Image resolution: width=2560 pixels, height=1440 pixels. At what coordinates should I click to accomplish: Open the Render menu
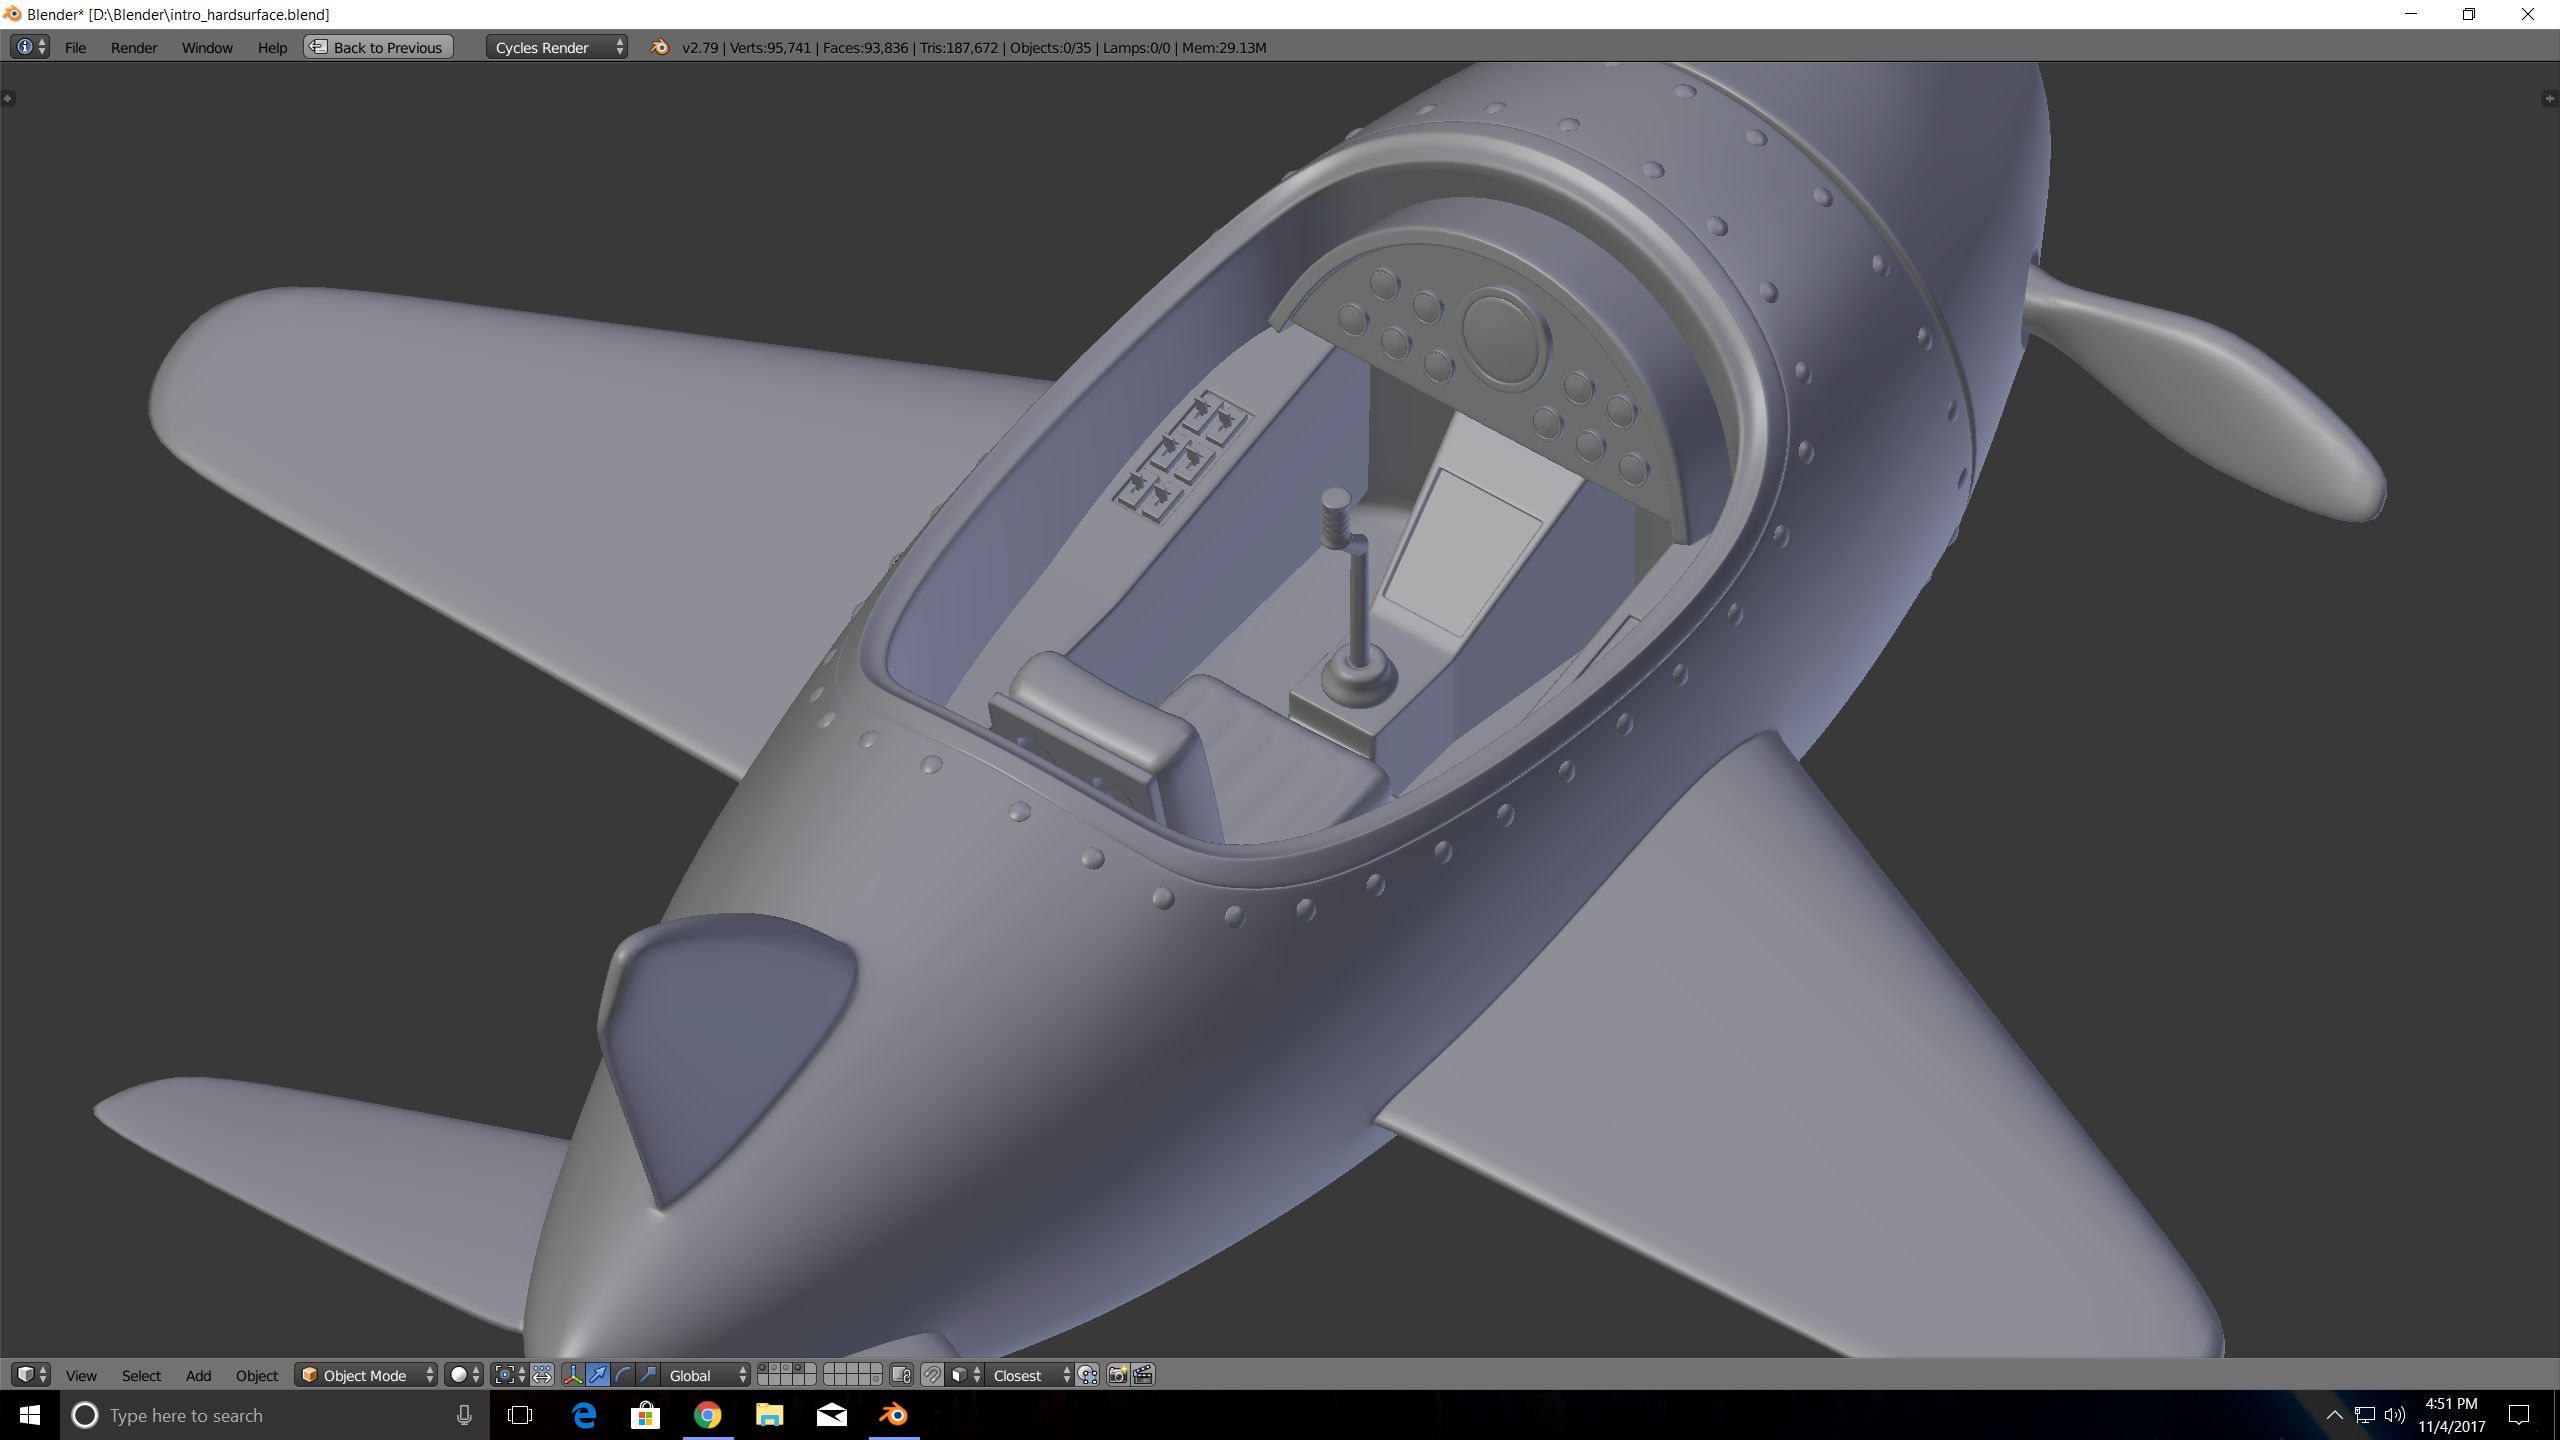click(133, 47)
